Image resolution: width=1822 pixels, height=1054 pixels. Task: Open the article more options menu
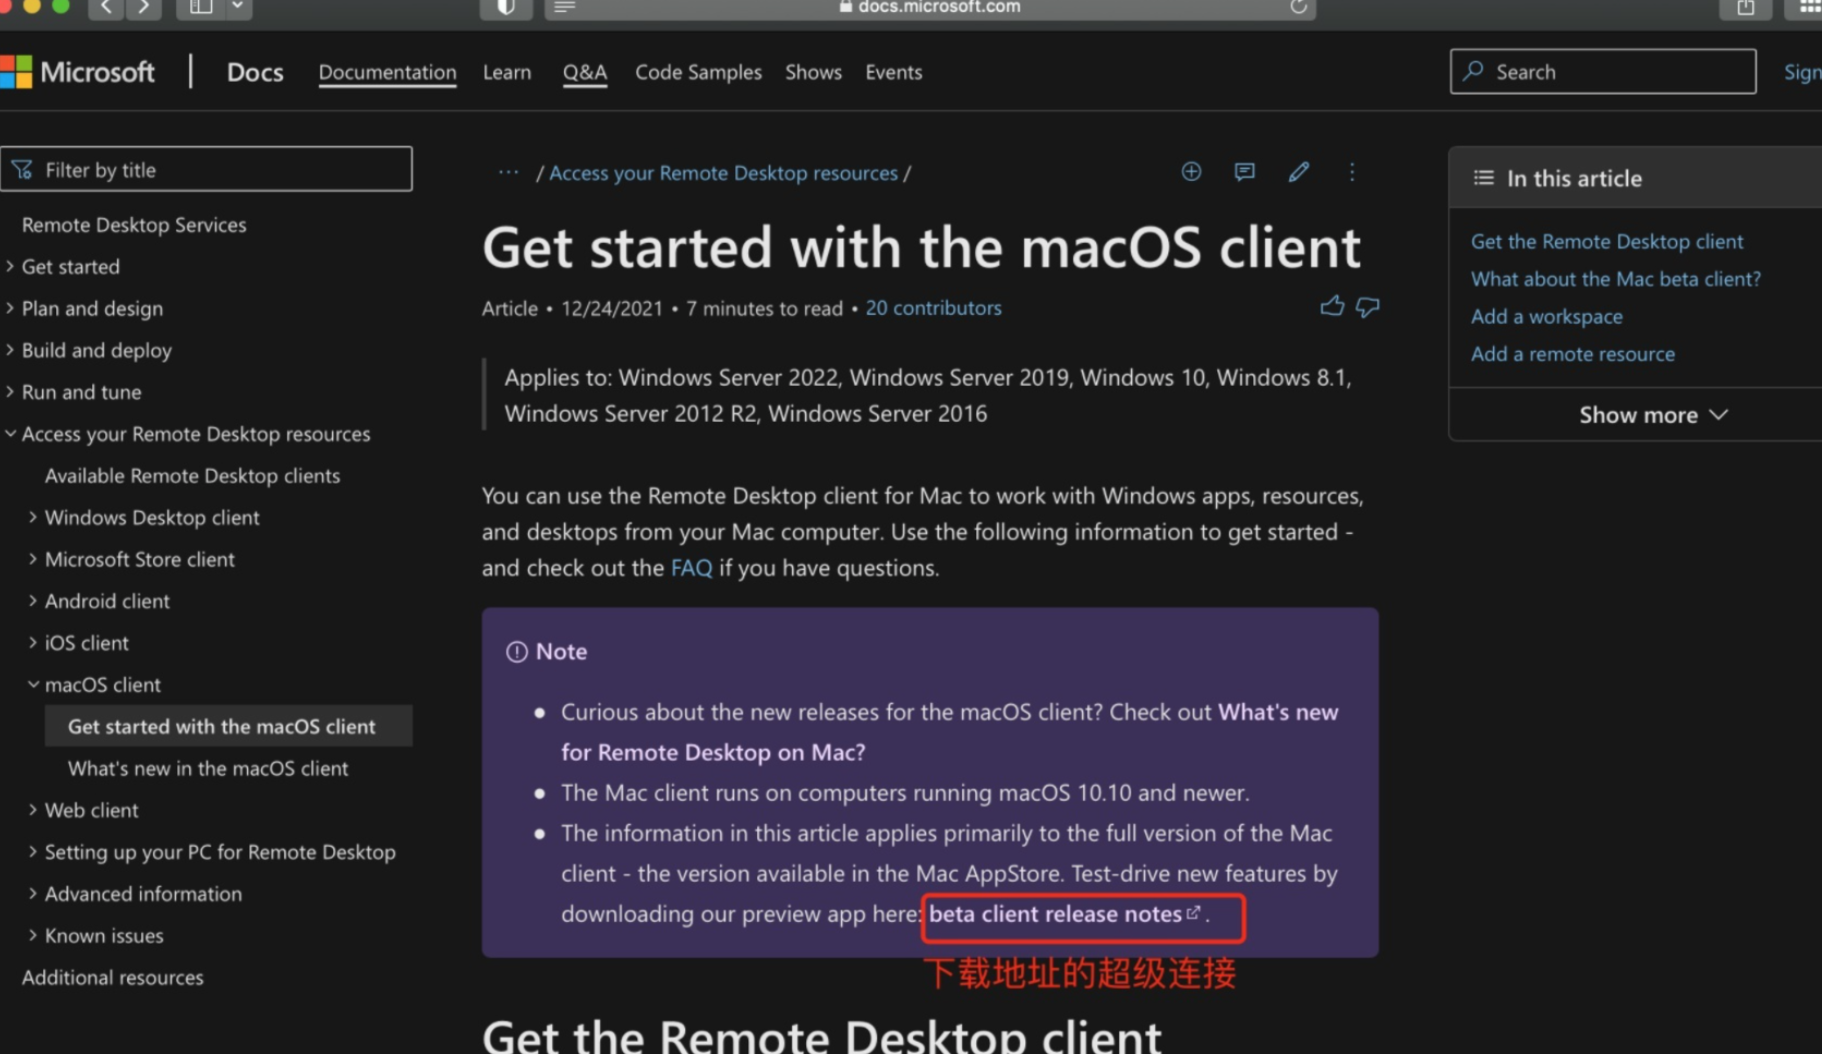1352,172
